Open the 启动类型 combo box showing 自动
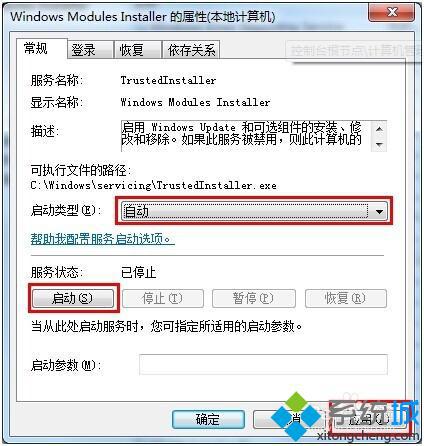This screenshot has width=424, height=446. (x=254, y=211)
